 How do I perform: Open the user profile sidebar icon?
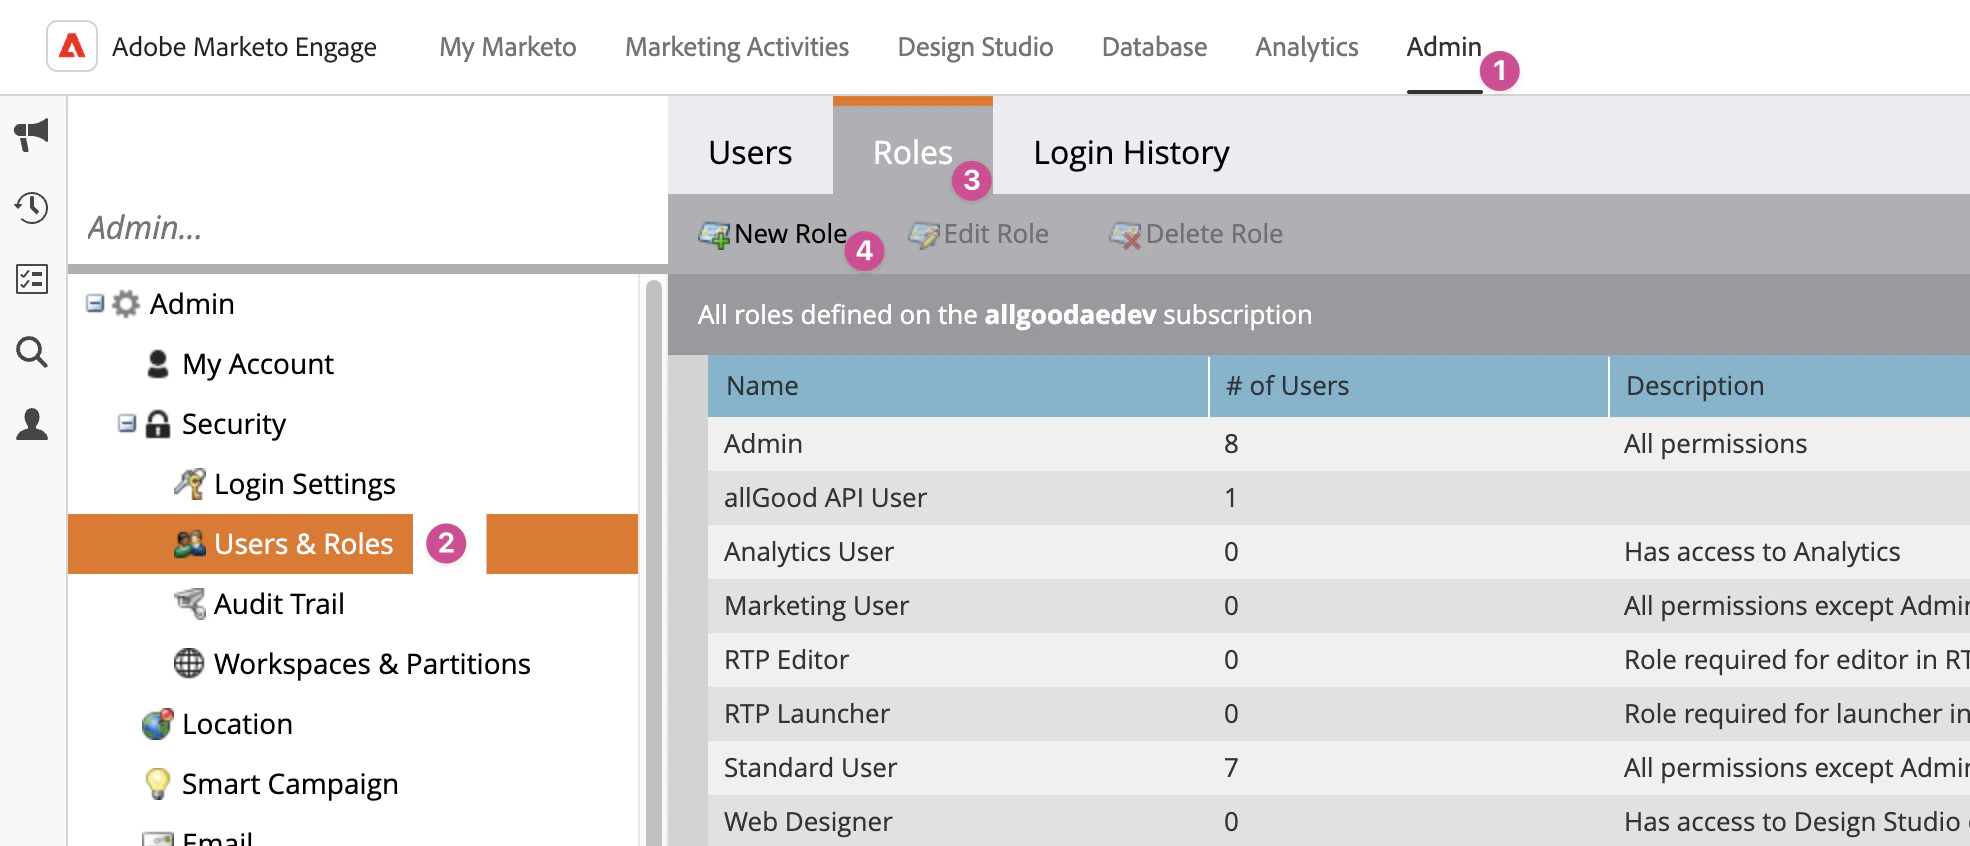click(32, 424)
